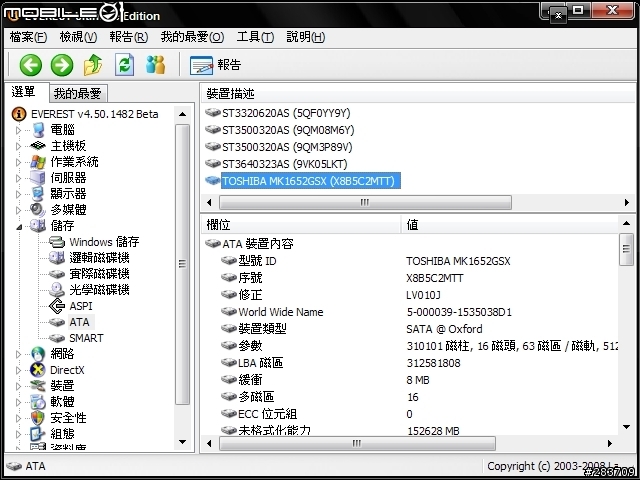Expand the 主機板 tree node
Viewport: 640px width, 480px height.
click(18, 146)
